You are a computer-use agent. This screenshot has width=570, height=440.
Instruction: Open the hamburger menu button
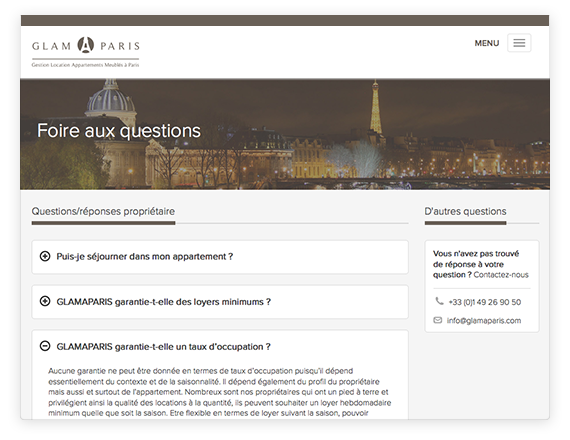point(519,43)
